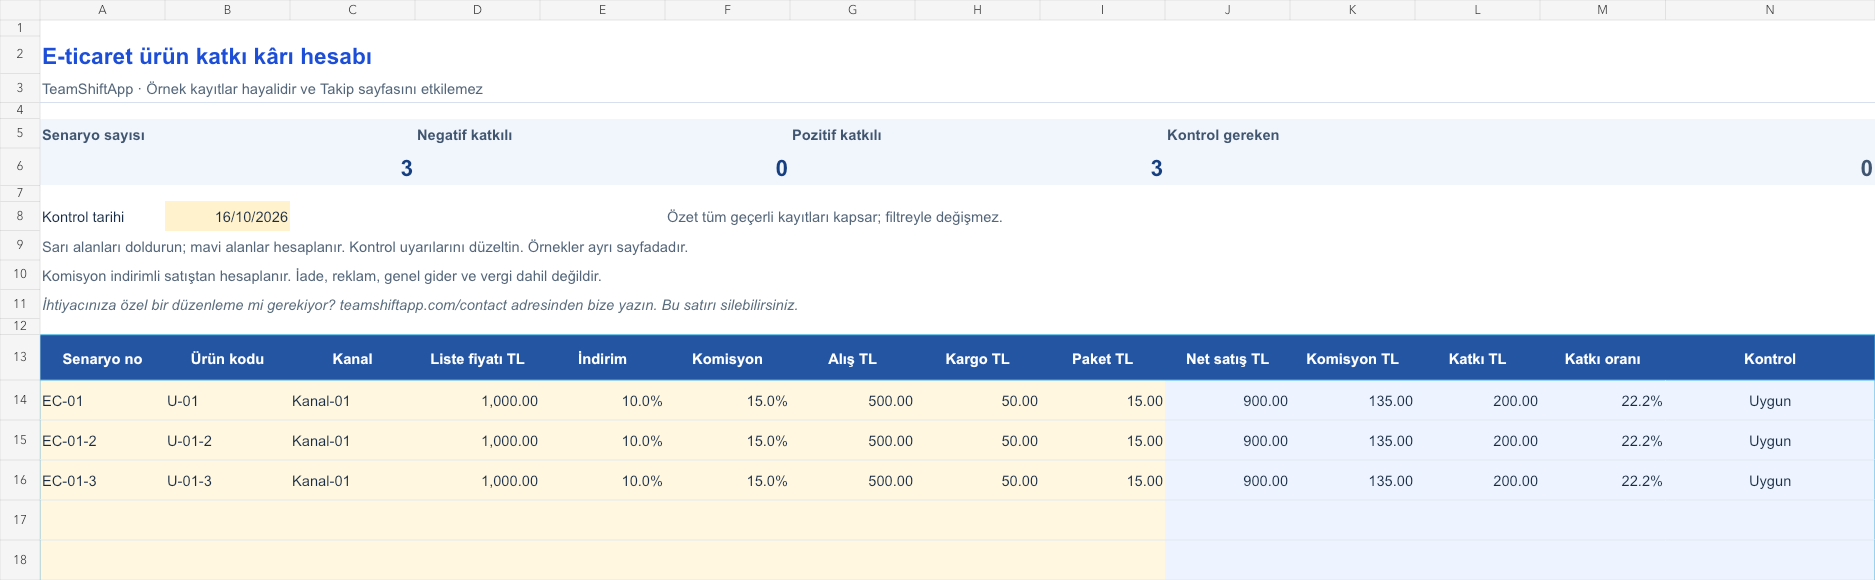Select the 50.00 cargo cost in row EC-01-2
Viewport: 1875px width, 580px height.
tap(977, 441)
